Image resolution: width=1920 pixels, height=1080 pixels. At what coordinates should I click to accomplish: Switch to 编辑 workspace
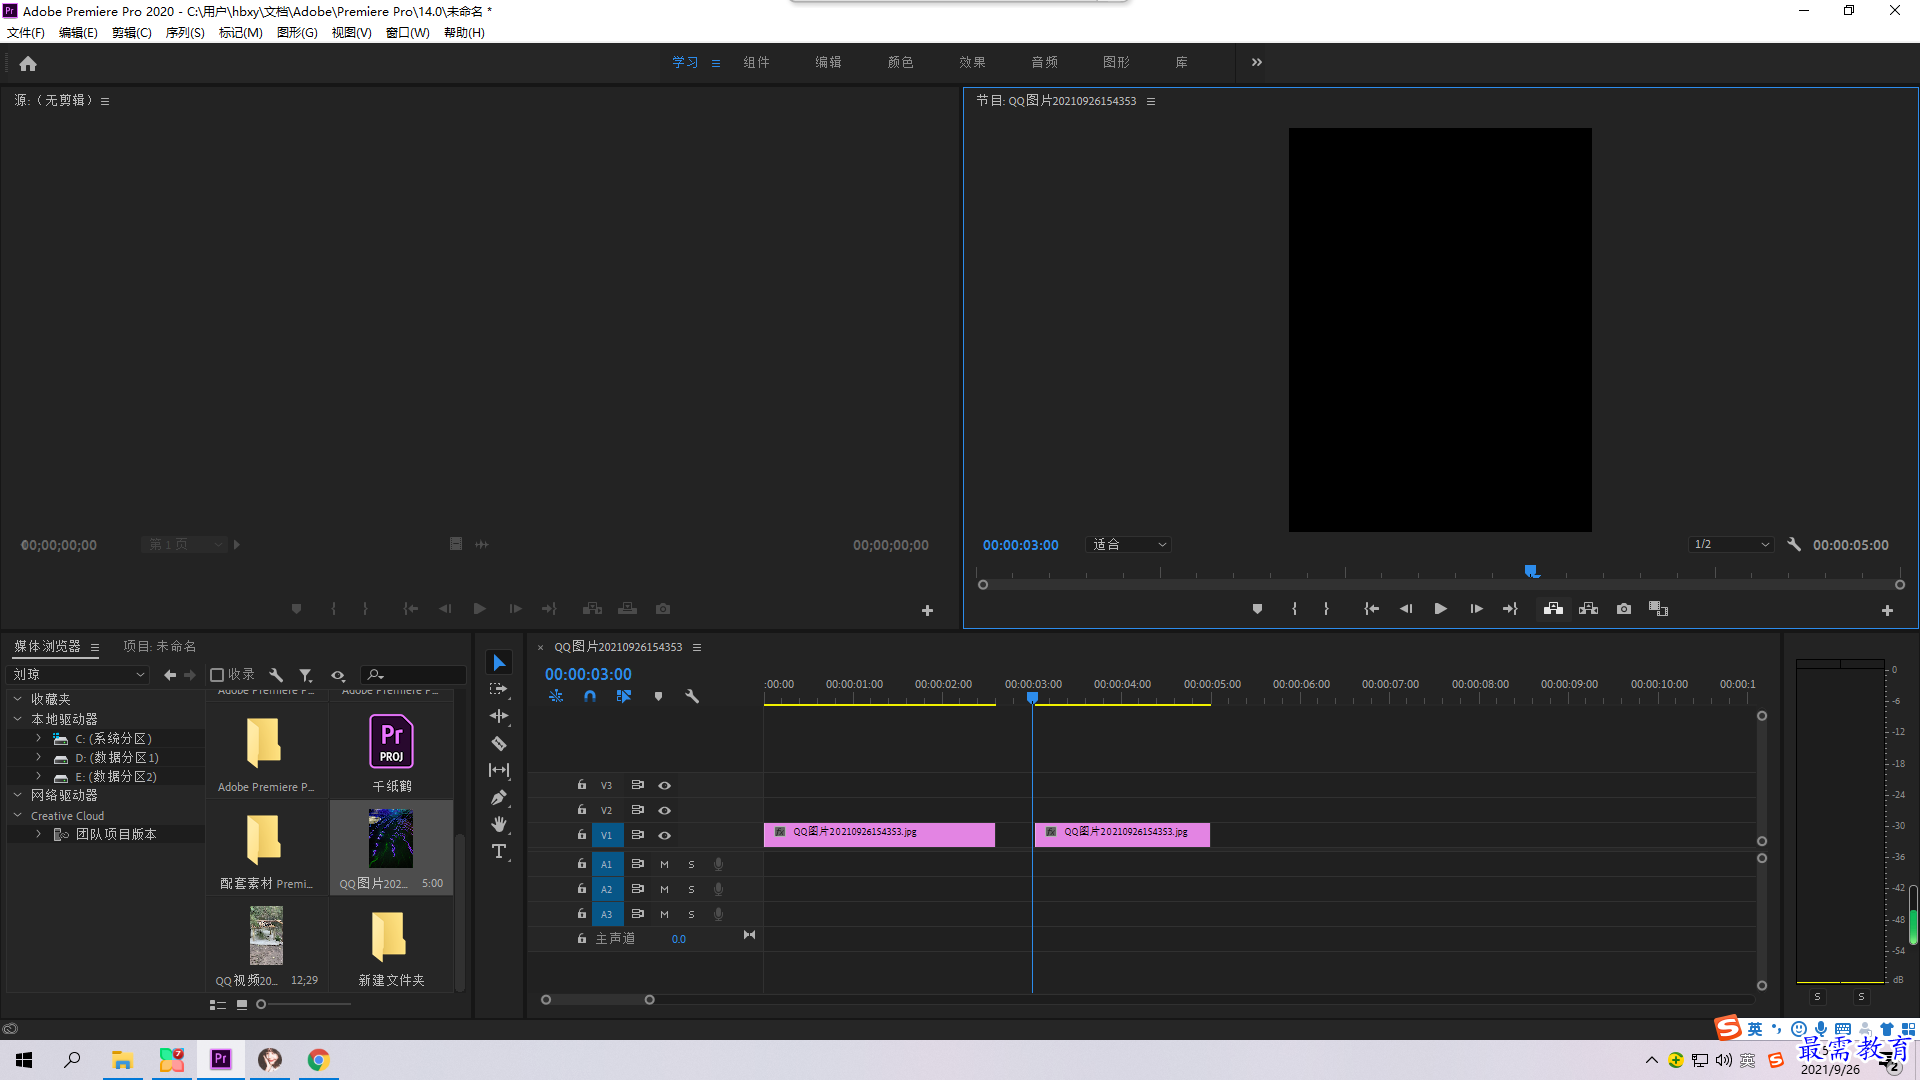coord(828,62)
